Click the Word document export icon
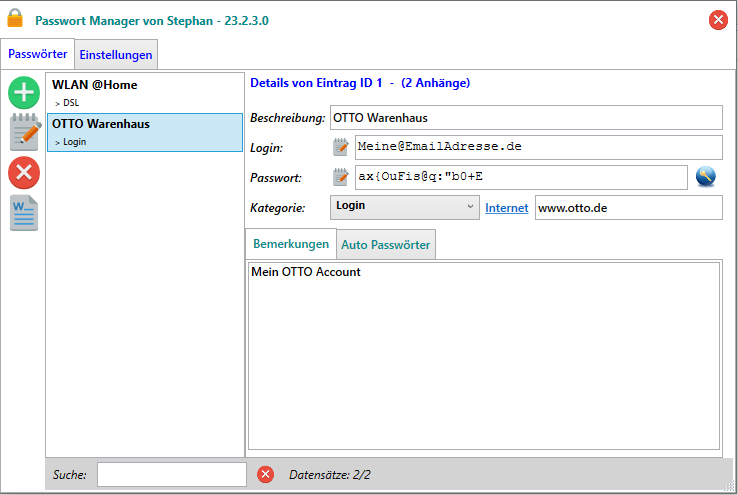 click(24, 213)
